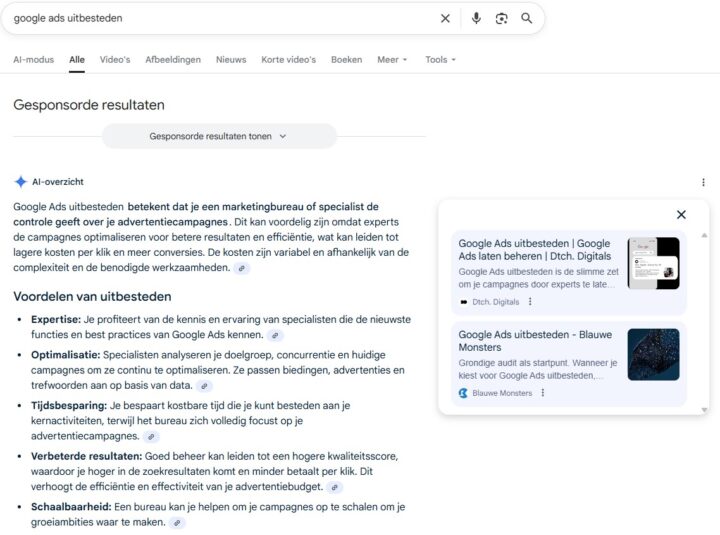Click the Blauwe Monsters favicon

[463, 393]
